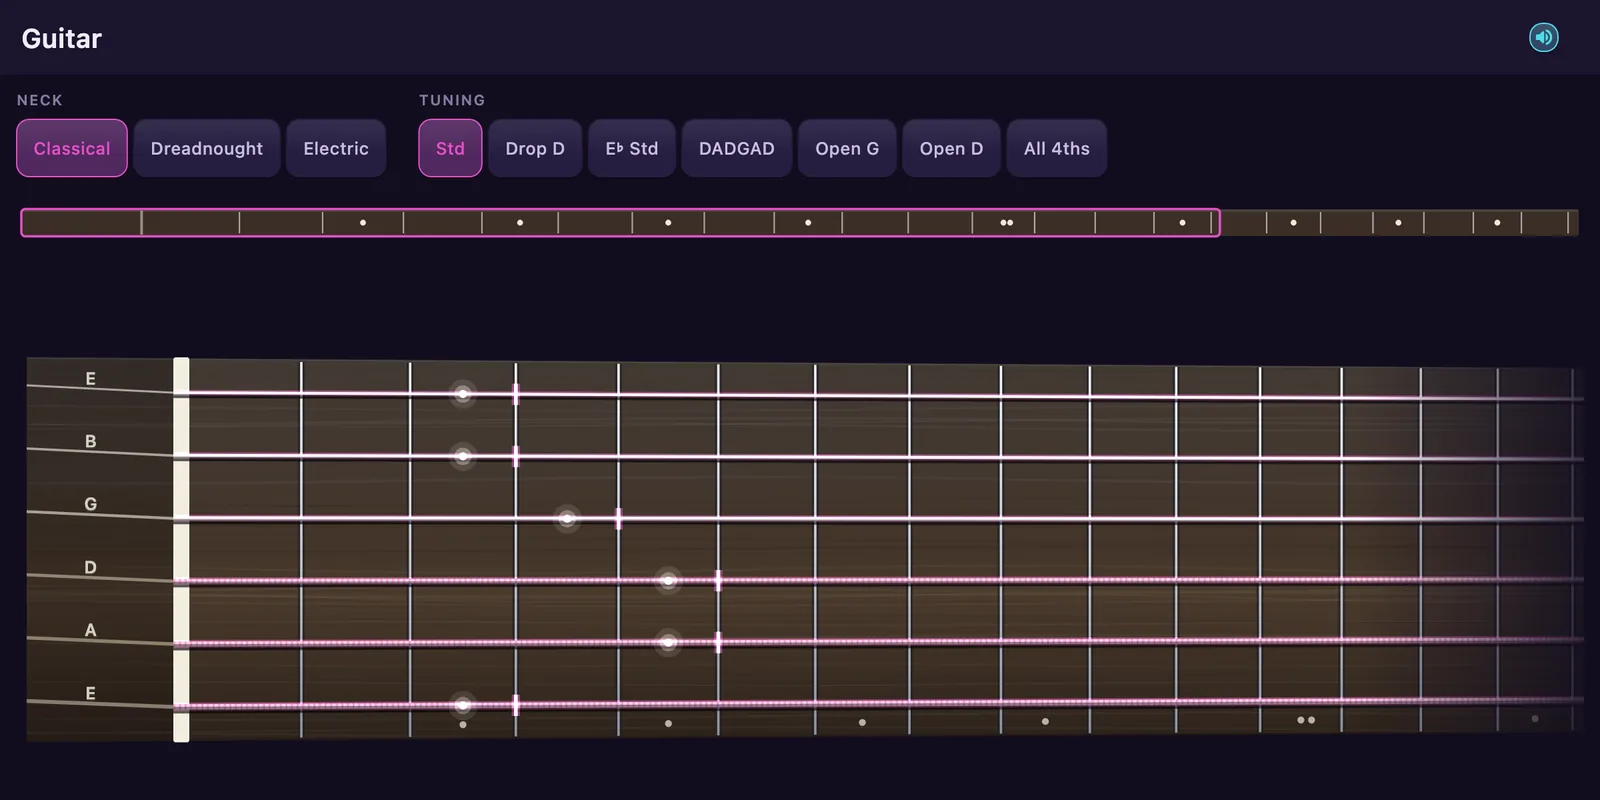
Task: Click the G string finger dot
Action: point(567,519)
